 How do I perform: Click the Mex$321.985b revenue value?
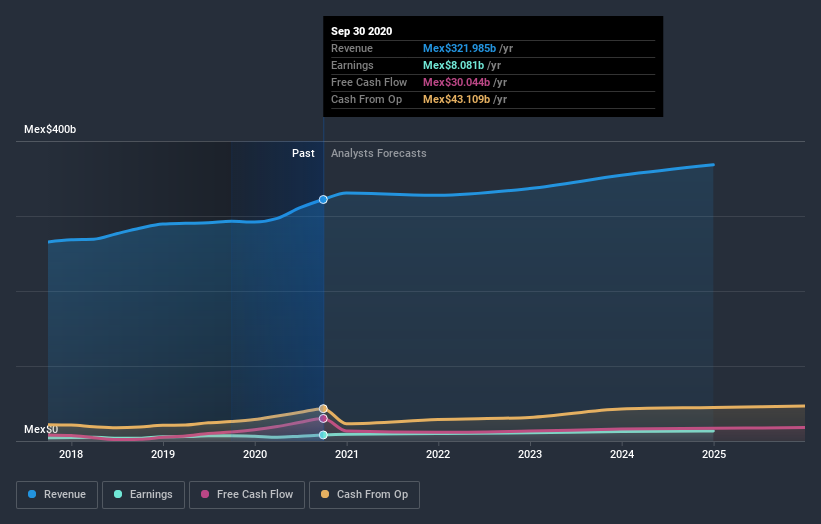click(x=459, y=48)
